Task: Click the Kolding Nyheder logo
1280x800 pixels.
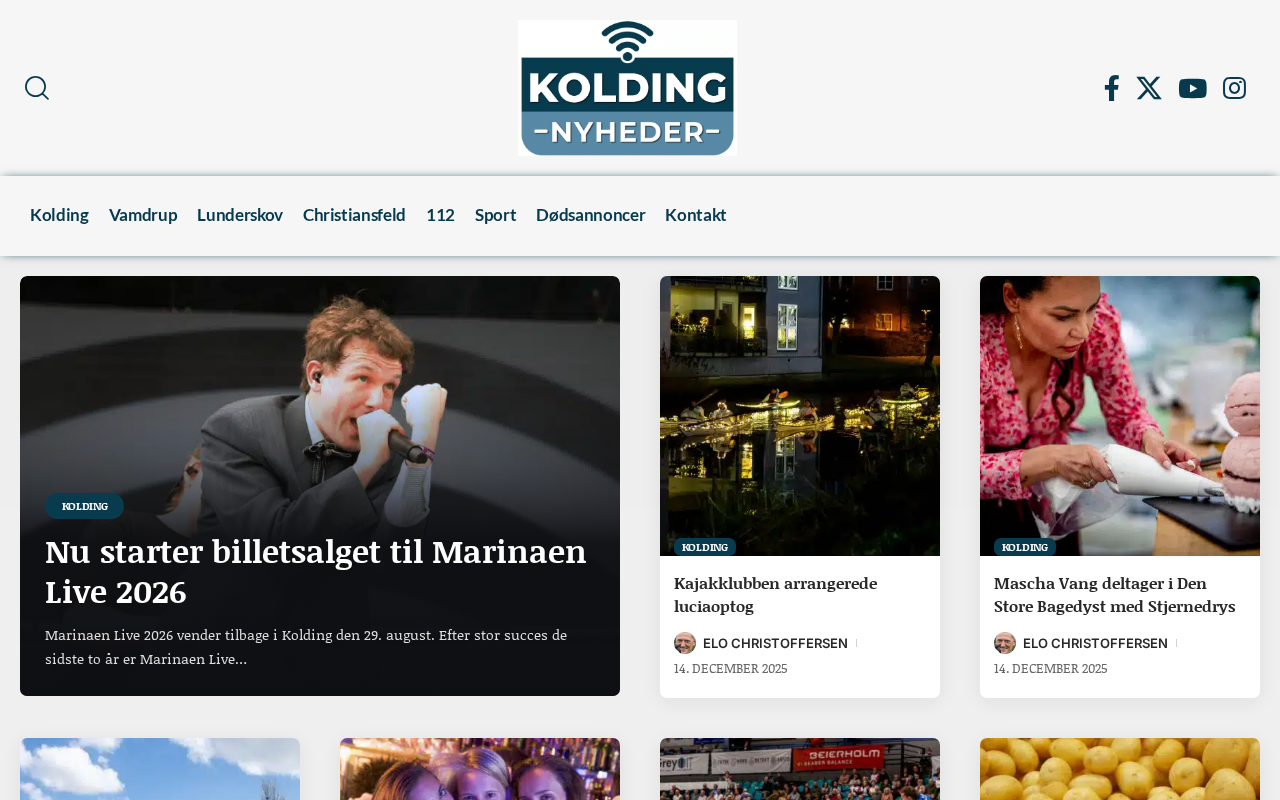Action: pos(627,88)
